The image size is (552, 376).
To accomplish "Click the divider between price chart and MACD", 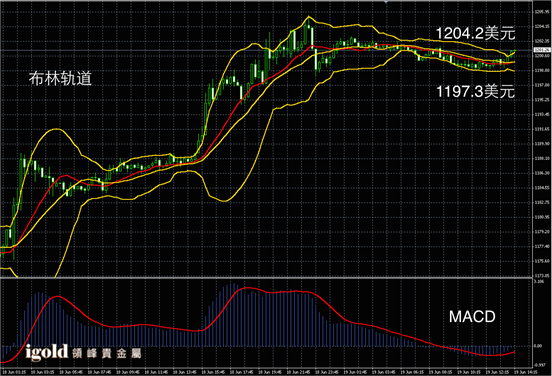I will (266, 278).
